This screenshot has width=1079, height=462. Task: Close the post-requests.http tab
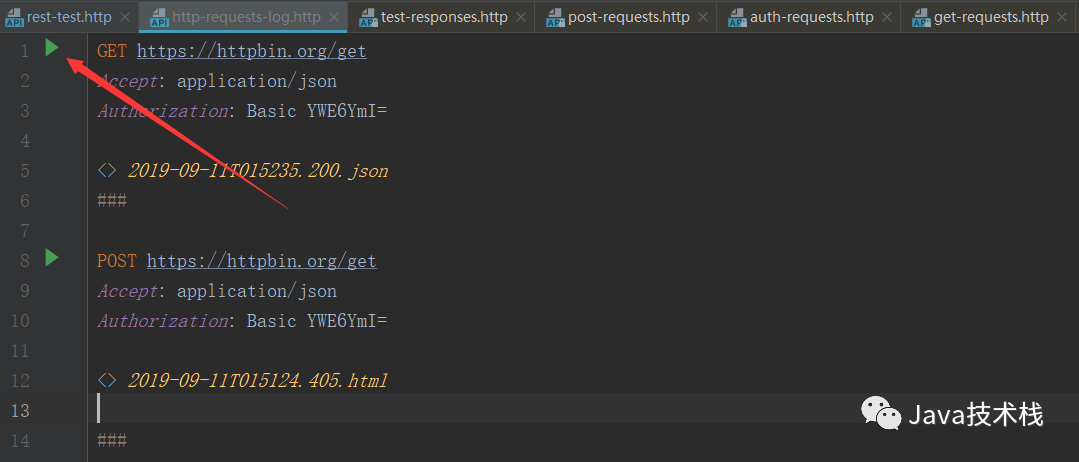point(703,17)
